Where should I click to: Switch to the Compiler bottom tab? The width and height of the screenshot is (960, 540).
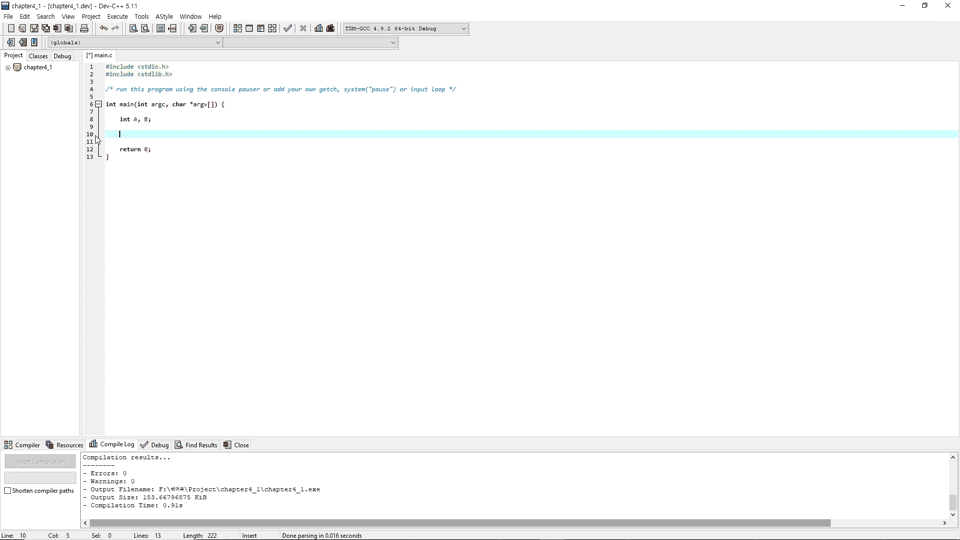tap(21, 445)
